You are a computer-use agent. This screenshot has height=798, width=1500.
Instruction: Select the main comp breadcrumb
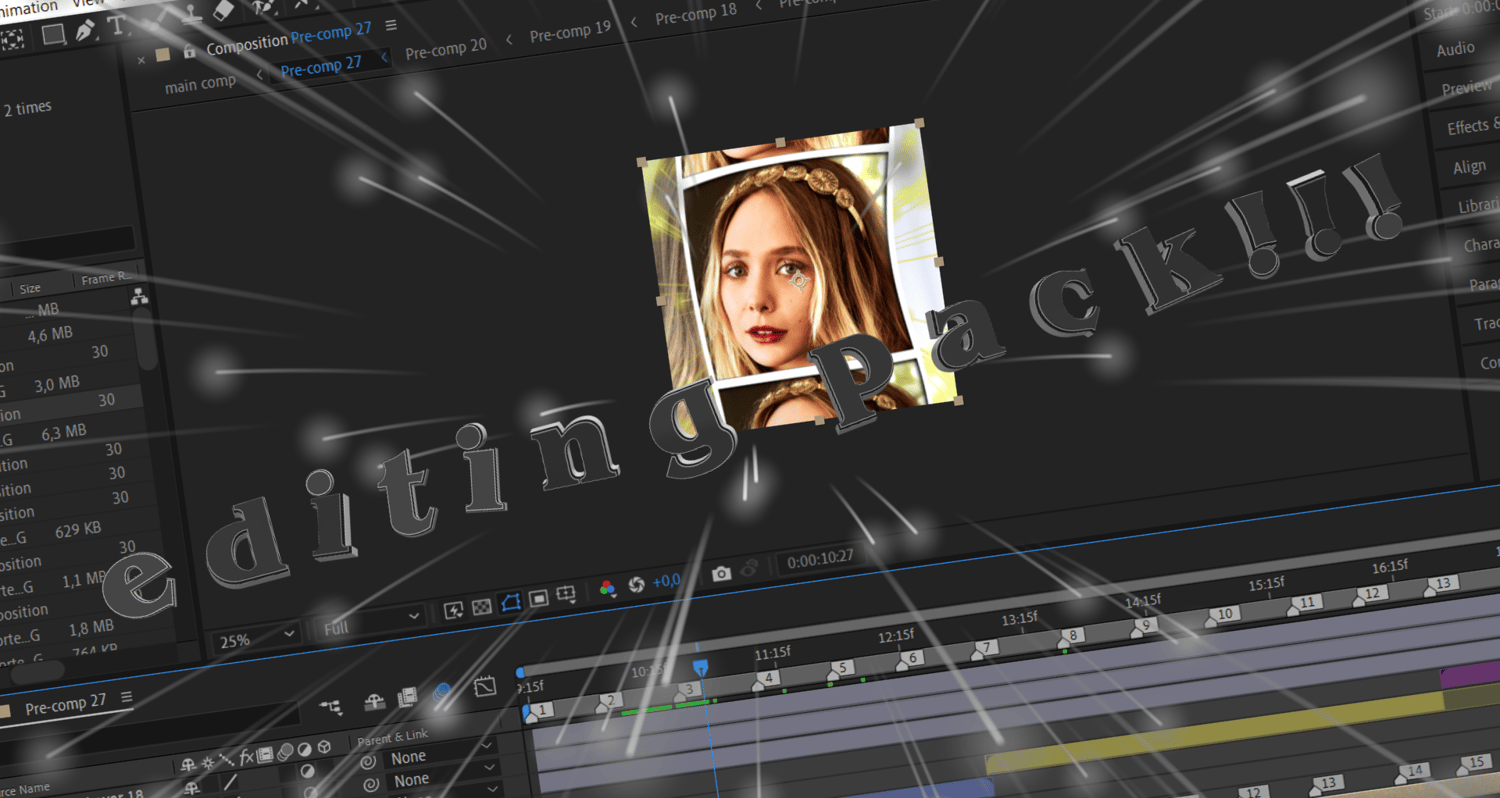200,84
